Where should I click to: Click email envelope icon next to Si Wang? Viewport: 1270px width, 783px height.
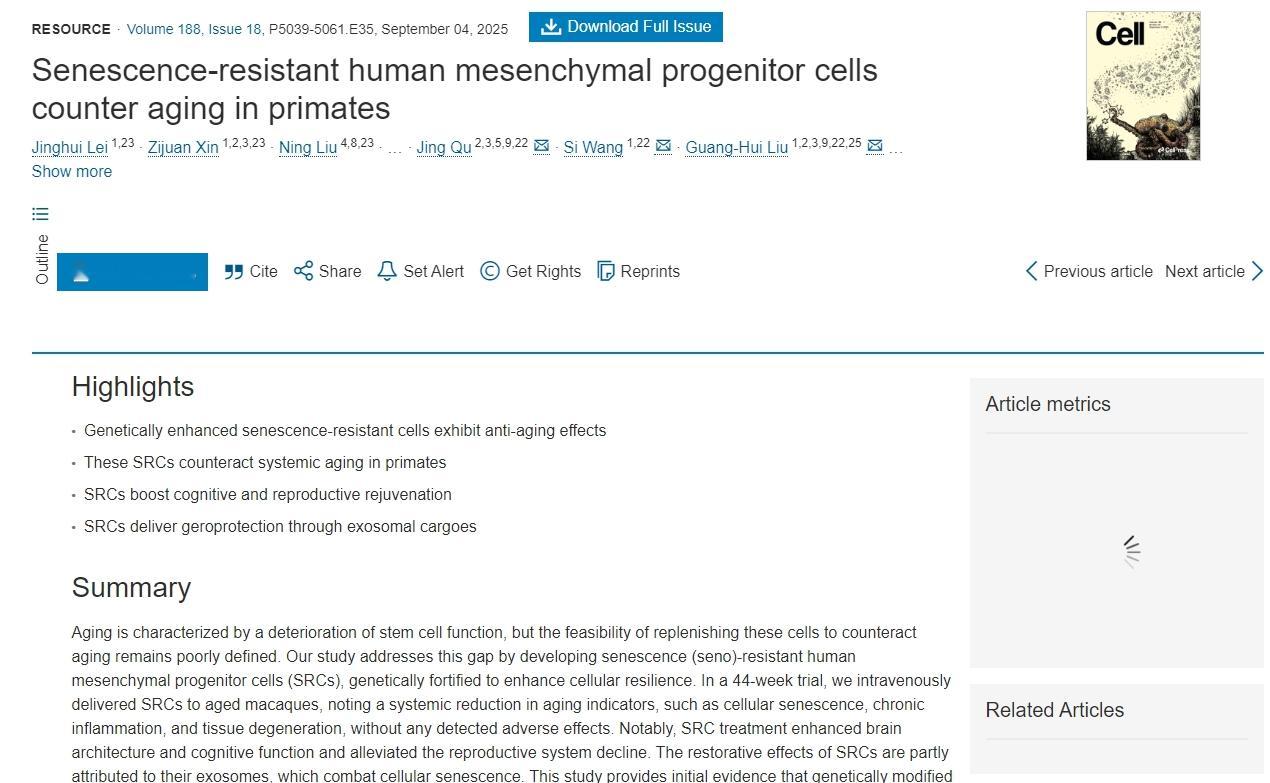pos(663,146)
